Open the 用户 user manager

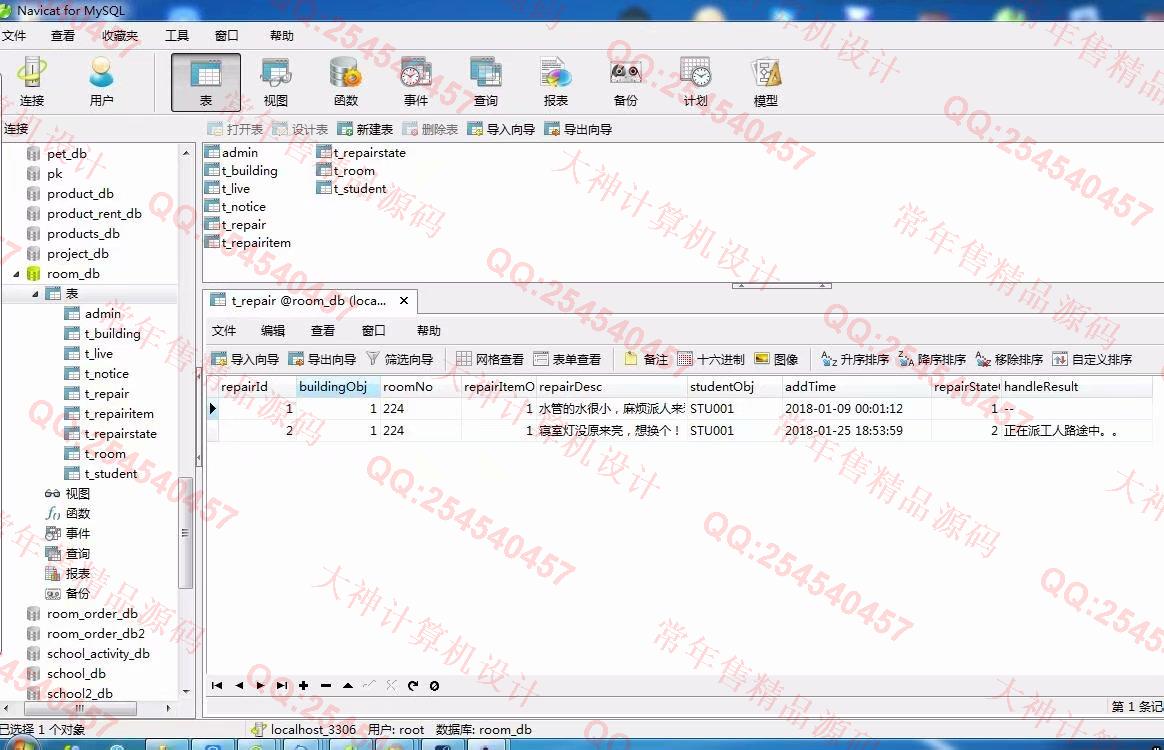coord(102,82)
